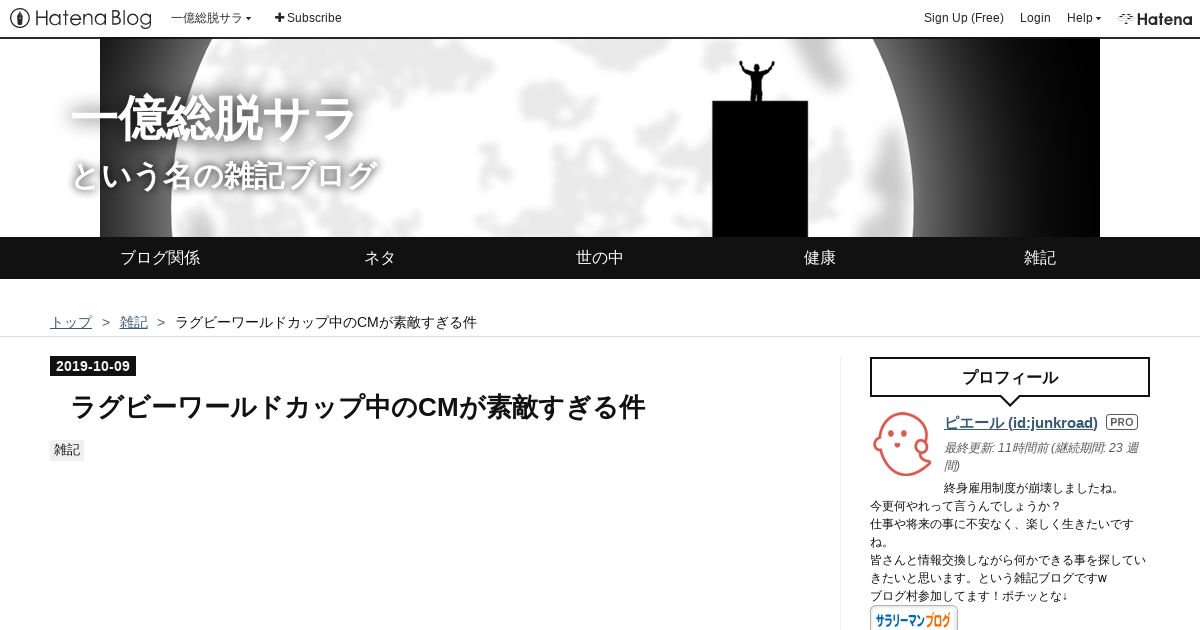
Task: Go to トップ breadcrumb link
Action: click(71, 322)
